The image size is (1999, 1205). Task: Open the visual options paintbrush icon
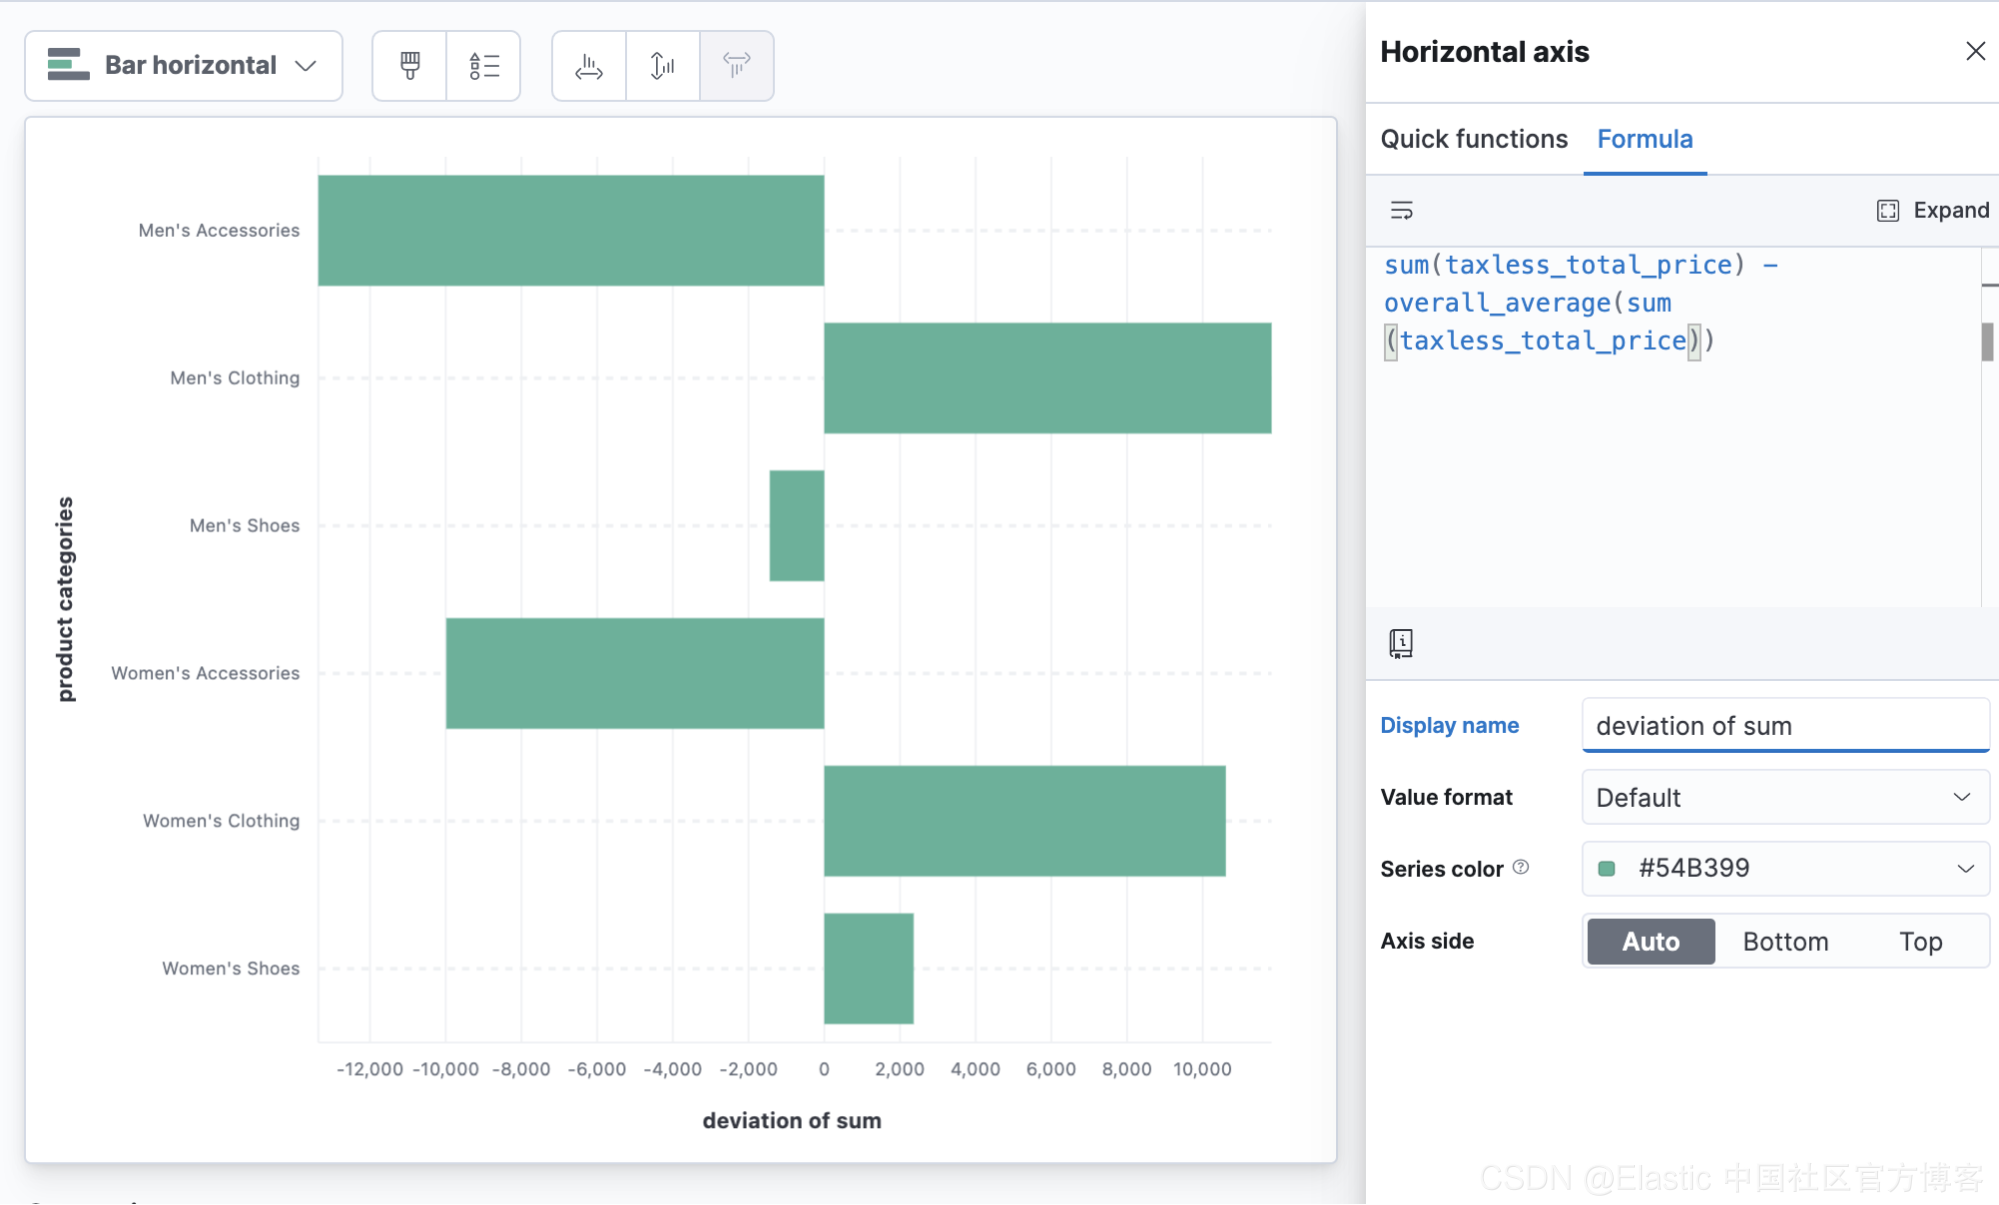point(409,66)
